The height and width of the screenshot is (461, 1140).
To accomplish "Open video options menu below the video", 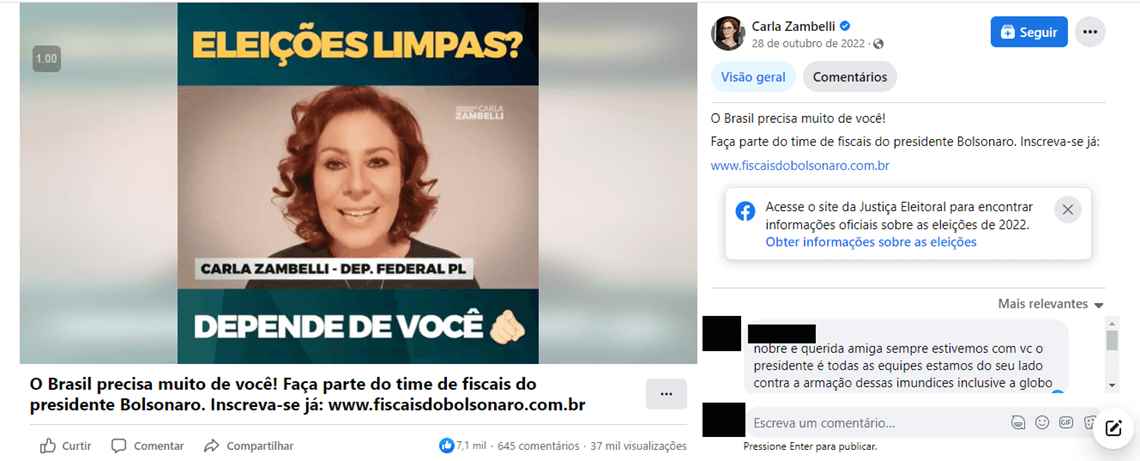I will pos(666,393).
